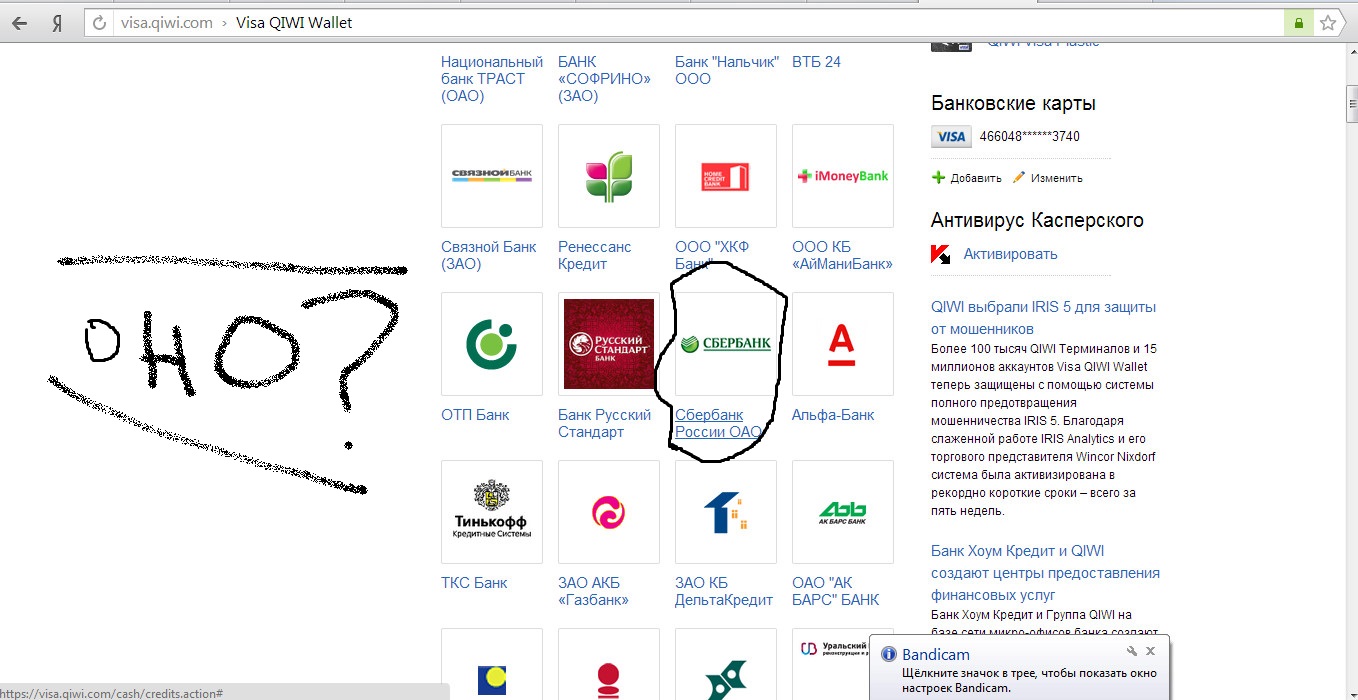This screenshot has width=1358, height=700.
Task: Open ЗАО КБ ДельтаКредит text link
Action: 724,592
